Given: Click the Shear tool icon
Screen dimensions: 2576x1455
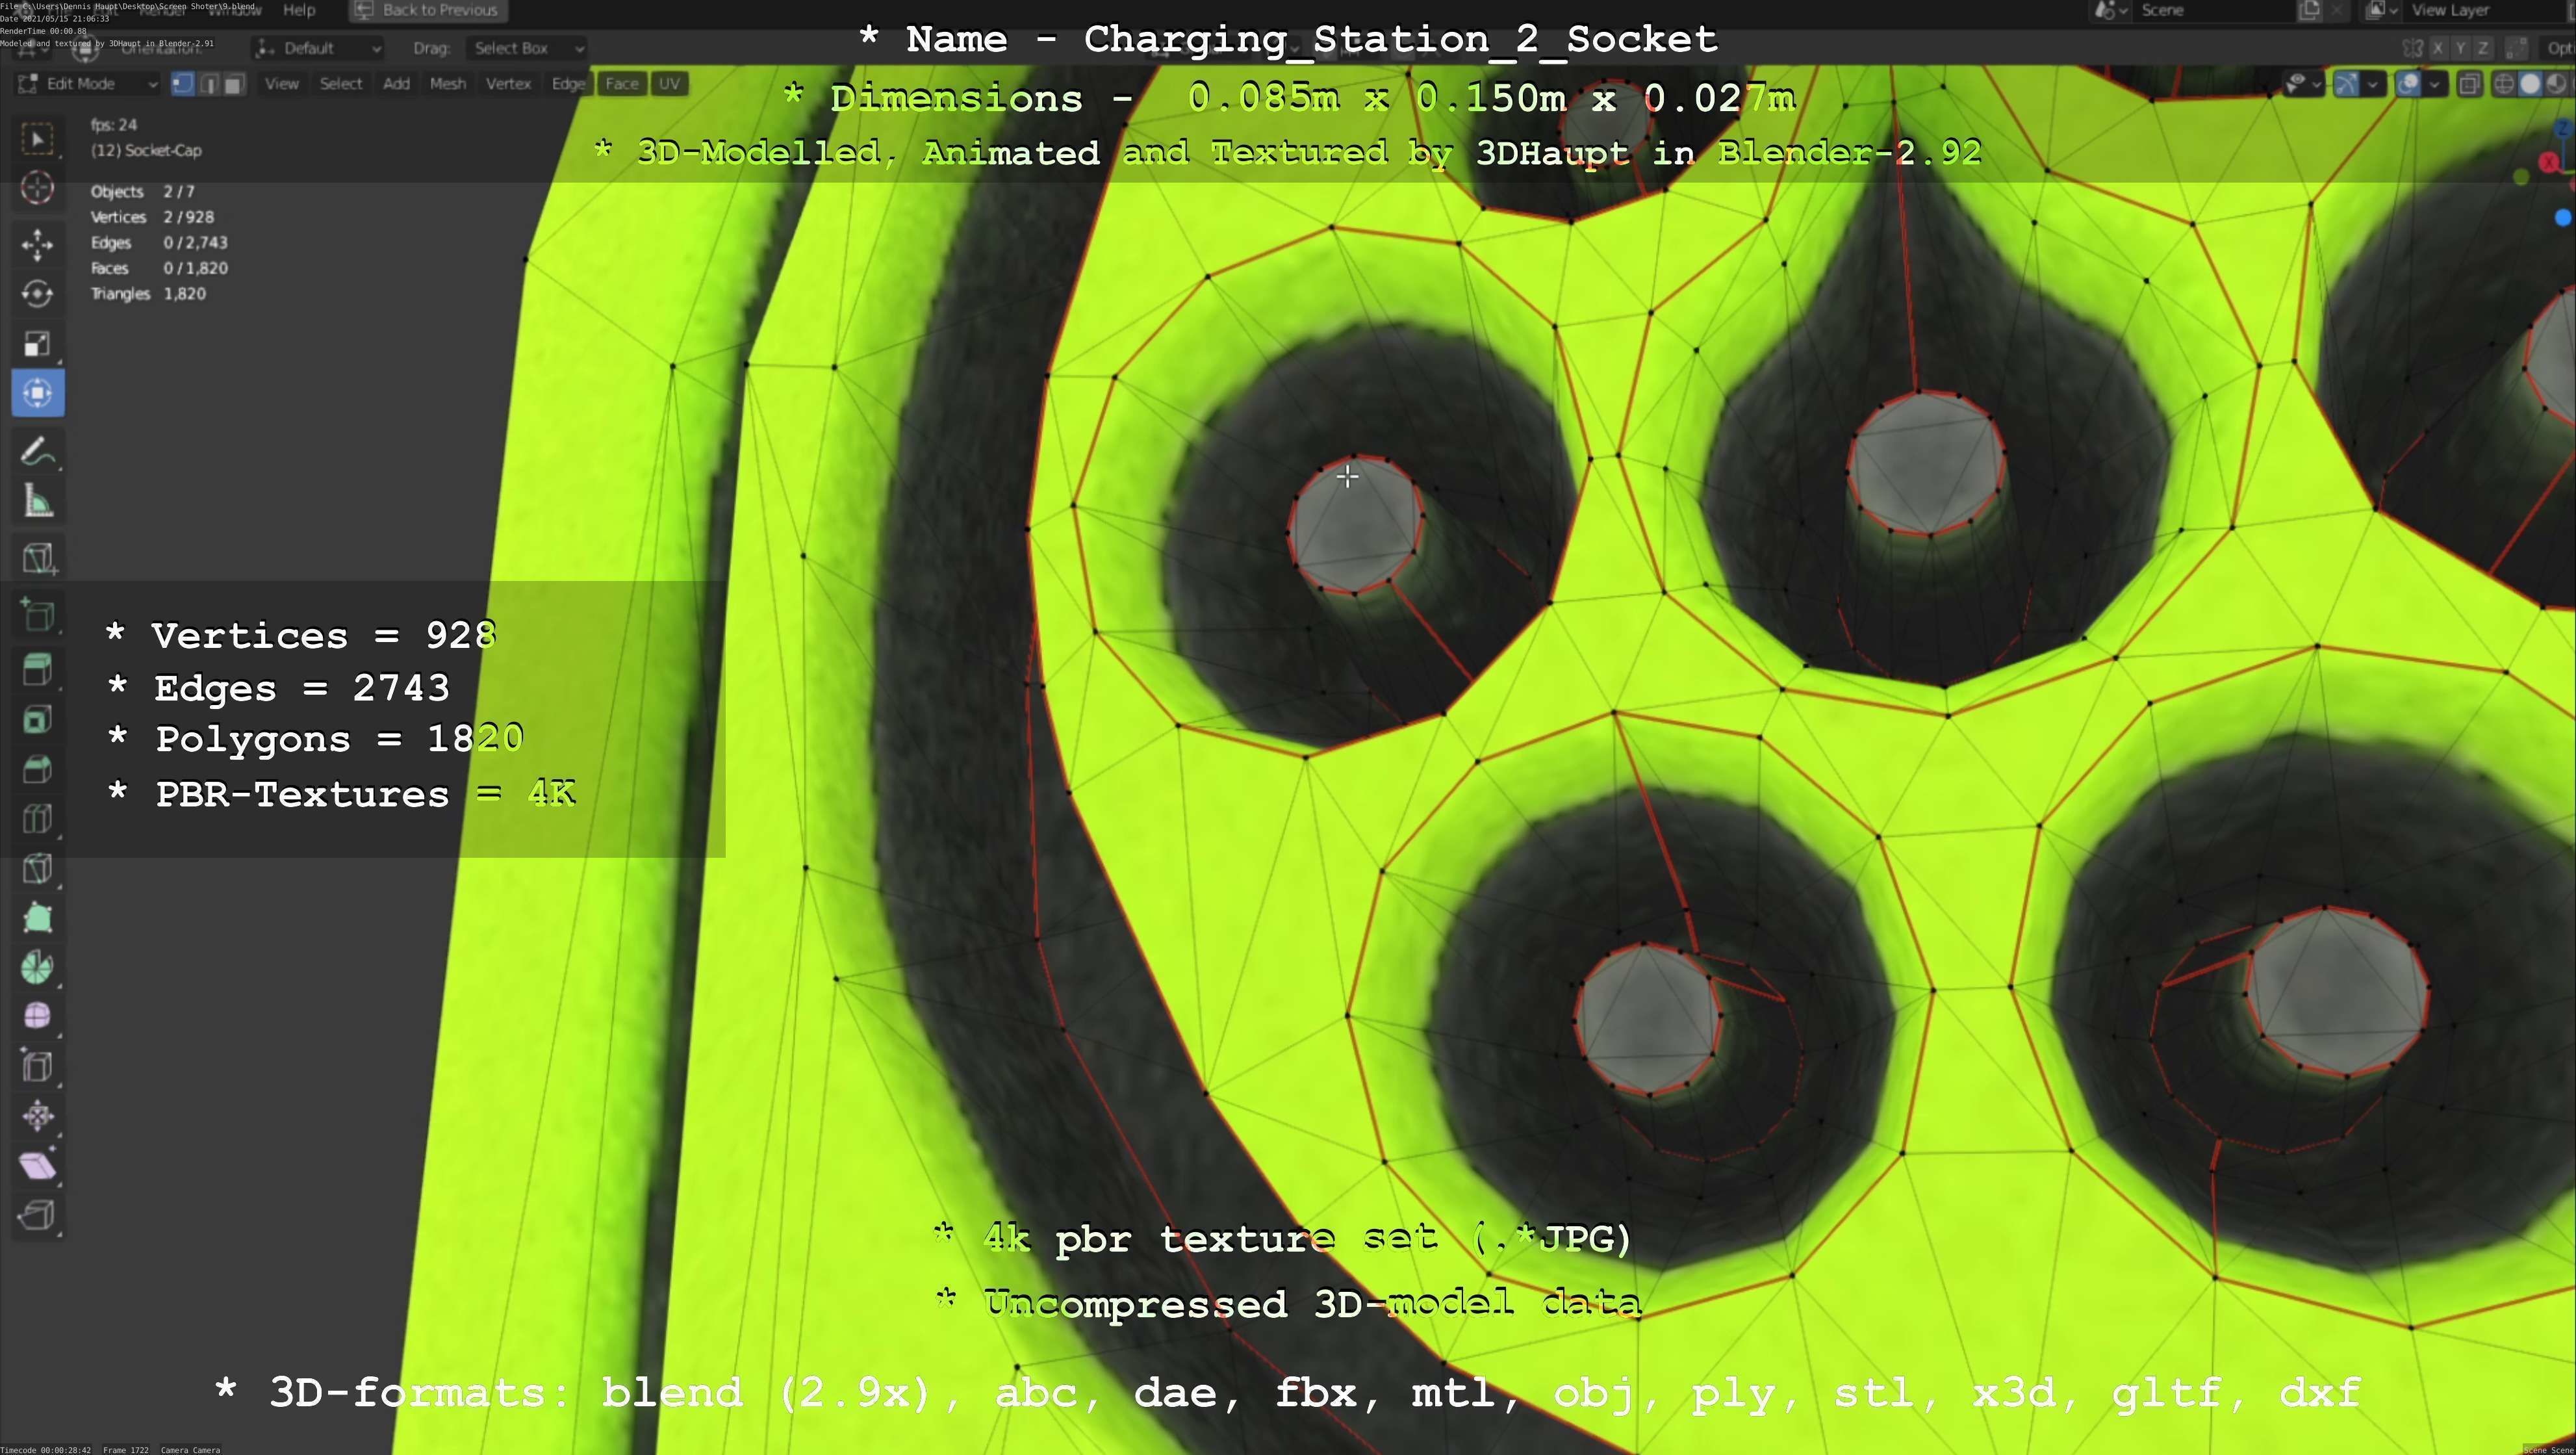Looking at the screenshot, I should coord(37,1165).
